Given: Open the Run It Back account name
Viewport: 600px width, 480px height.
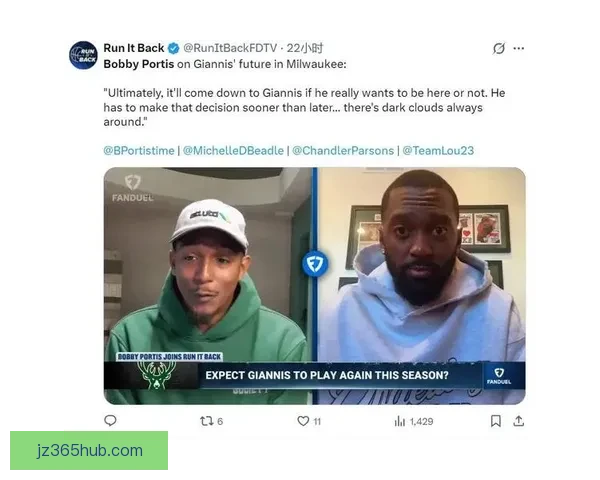Looking at the screenshot, I should click(134, 48).
